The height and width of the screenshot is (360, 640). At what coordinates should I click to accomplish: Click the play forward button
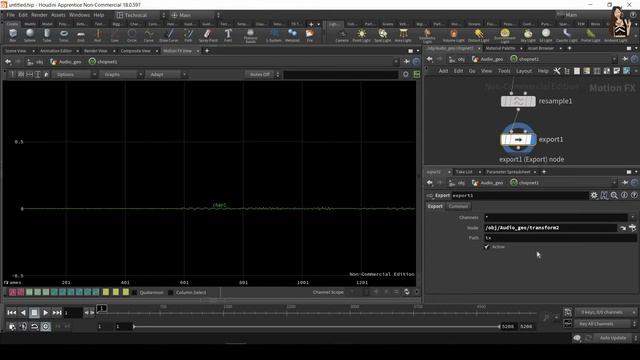(x=45, y=313)
